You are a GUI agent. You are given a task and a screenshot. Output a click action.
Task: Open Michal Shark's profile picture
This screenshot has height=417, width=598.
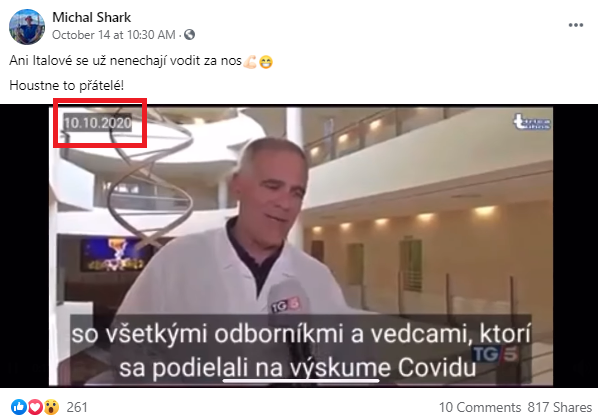tap(27, 27)
